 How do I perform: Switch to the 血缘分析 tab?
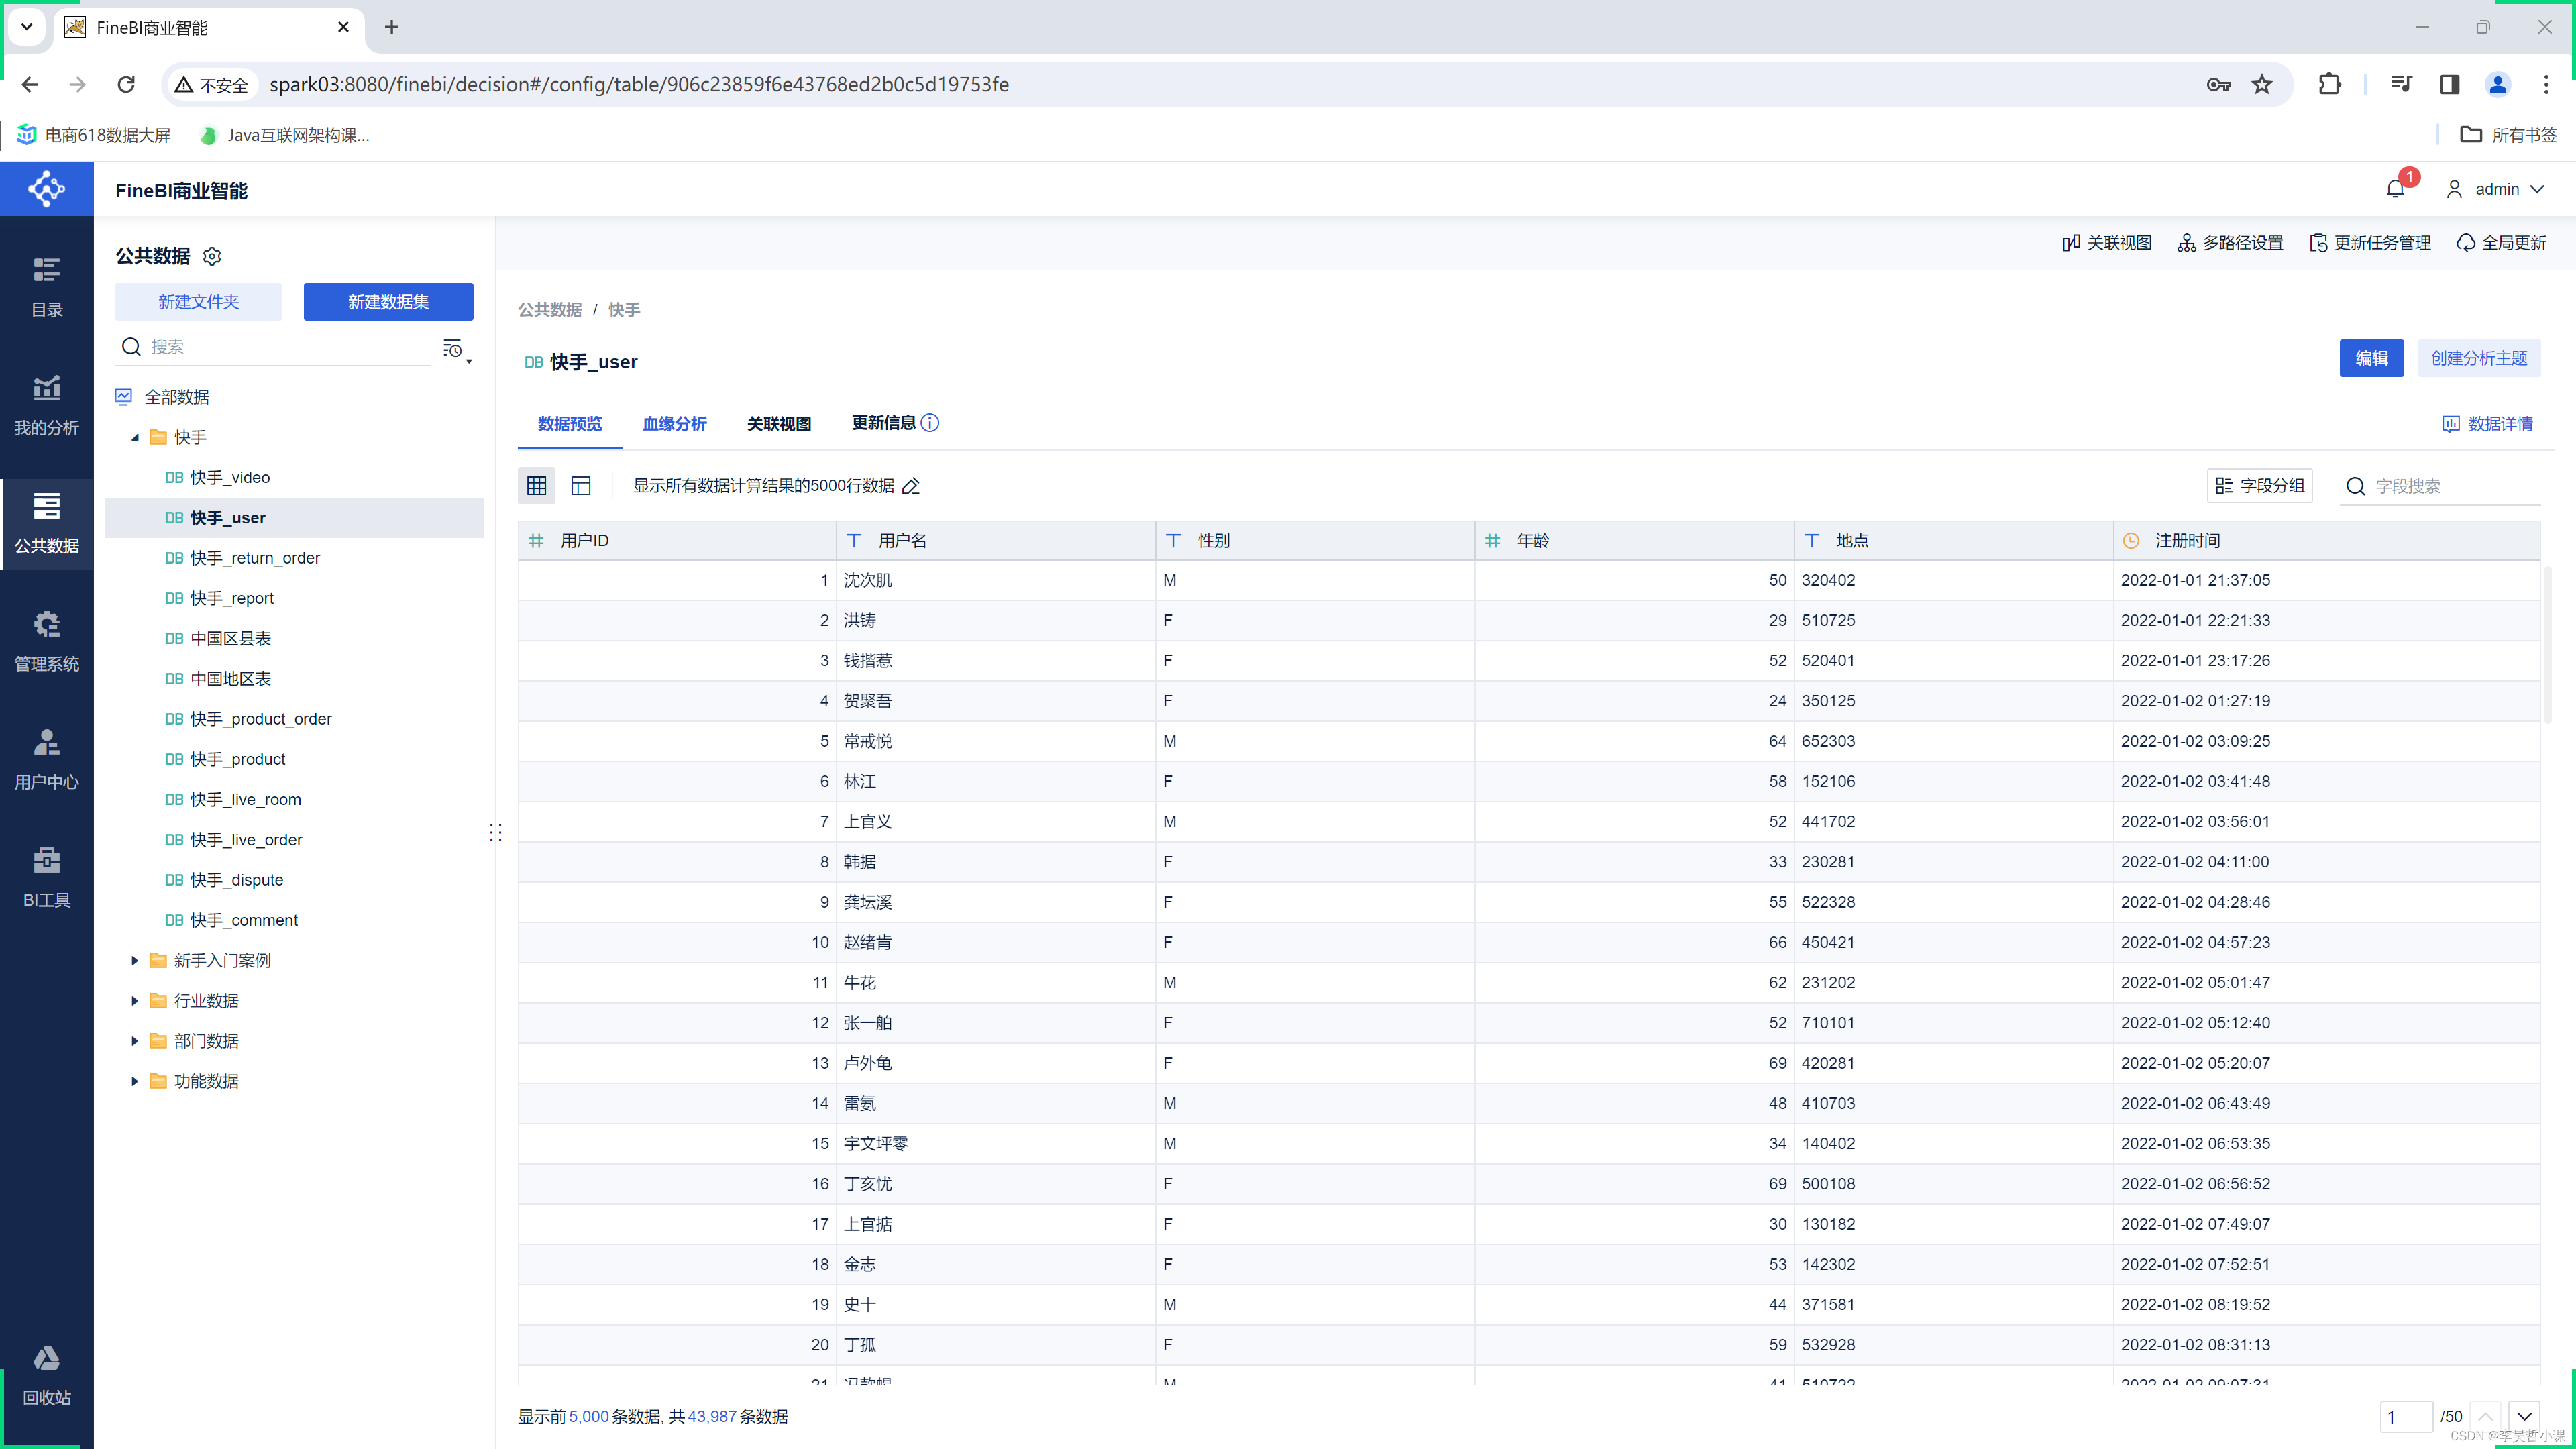[x=674, y=424]
